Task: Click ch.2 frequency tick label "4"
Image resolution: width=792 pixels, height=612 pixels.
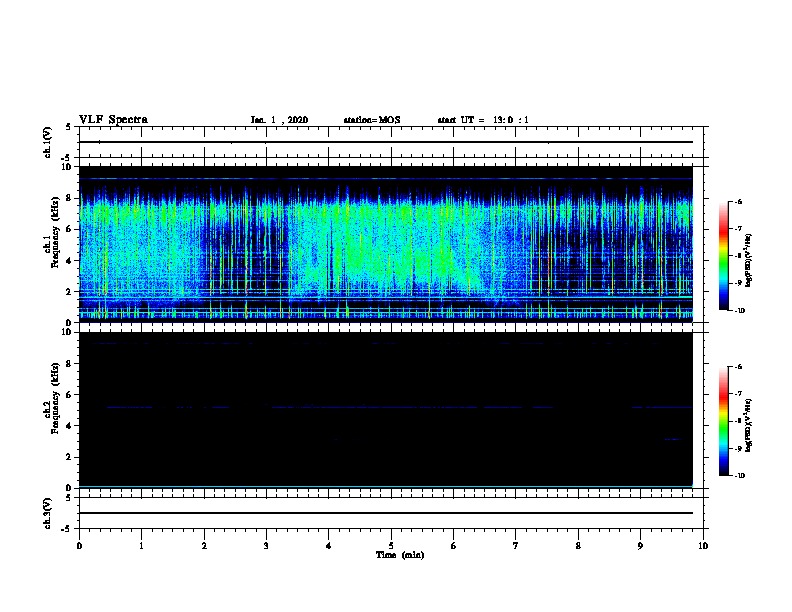Action: 70,426
